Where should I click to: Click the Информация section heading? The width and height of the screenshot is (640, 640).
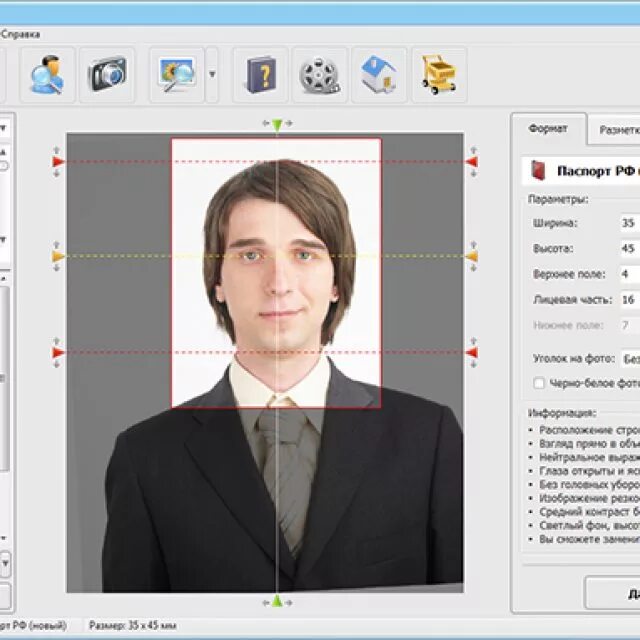pos(562,413)
